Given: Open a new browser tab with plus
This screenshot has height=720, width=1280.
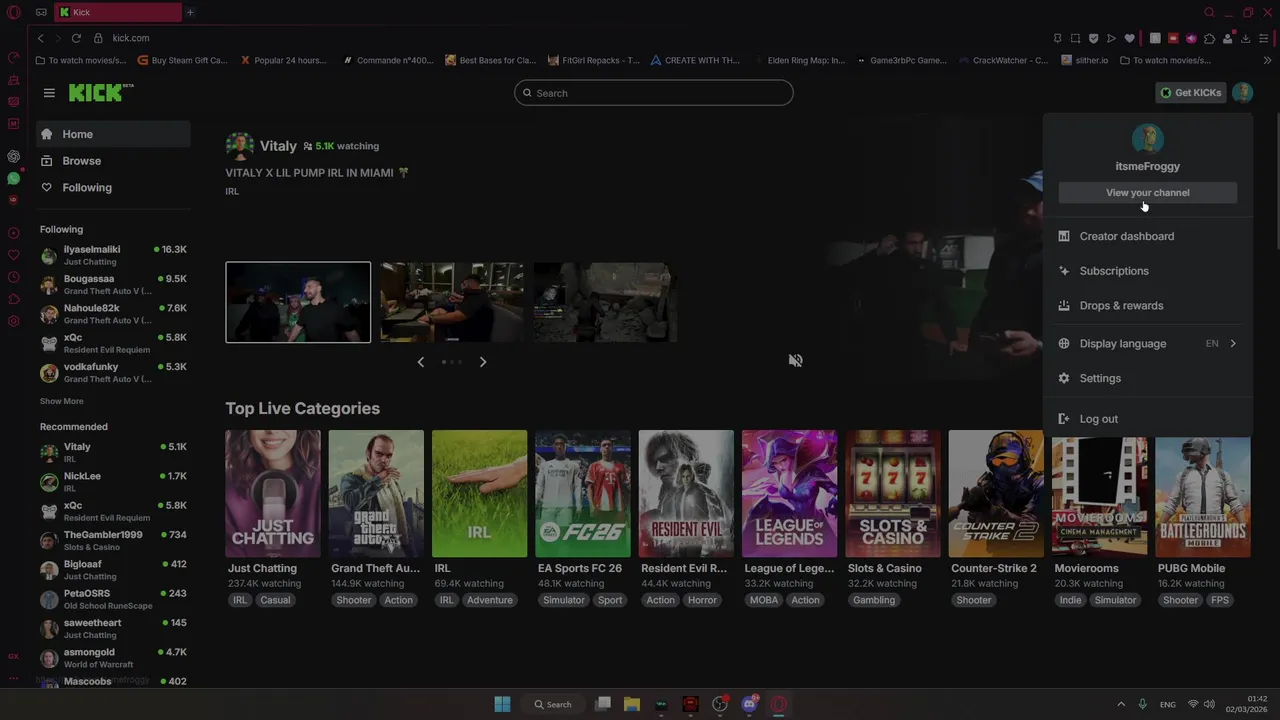Looking at the screenshot, I should [190, 12].
